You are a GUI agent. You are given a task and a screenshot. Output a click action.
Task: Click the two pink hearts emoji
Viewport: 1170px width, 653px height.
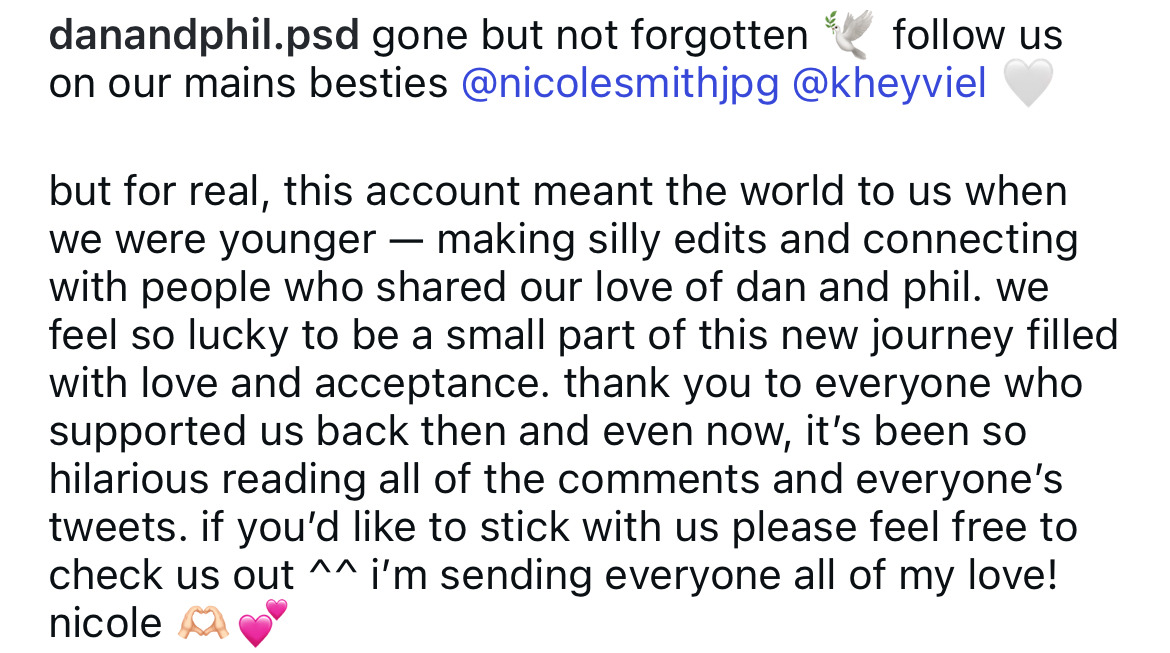pyautogui.click(x=263, y=621)
